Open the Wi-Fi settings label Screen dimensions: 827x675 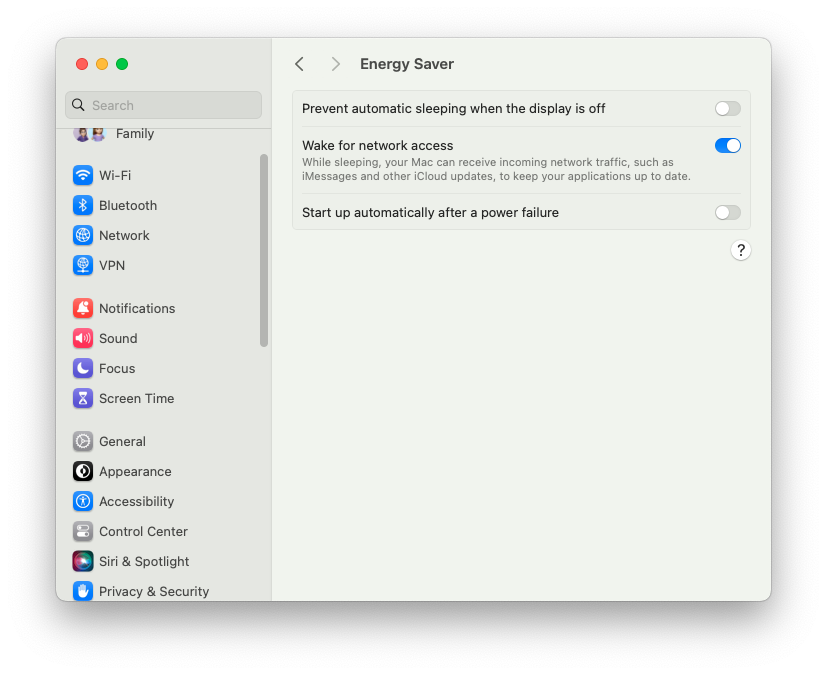[115, 175]
